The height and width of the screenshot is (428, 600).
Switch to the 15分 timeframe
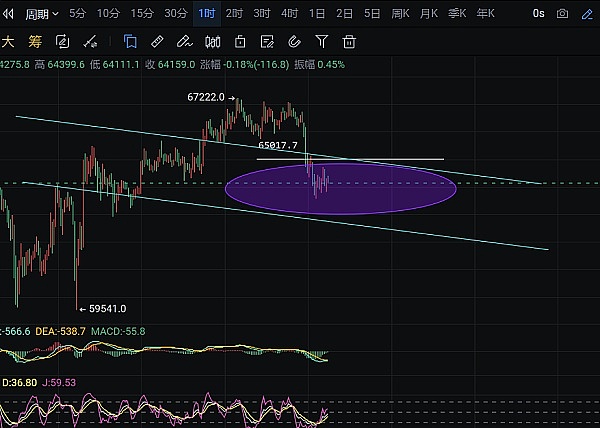pyautogui.click(x=142, y=14)
